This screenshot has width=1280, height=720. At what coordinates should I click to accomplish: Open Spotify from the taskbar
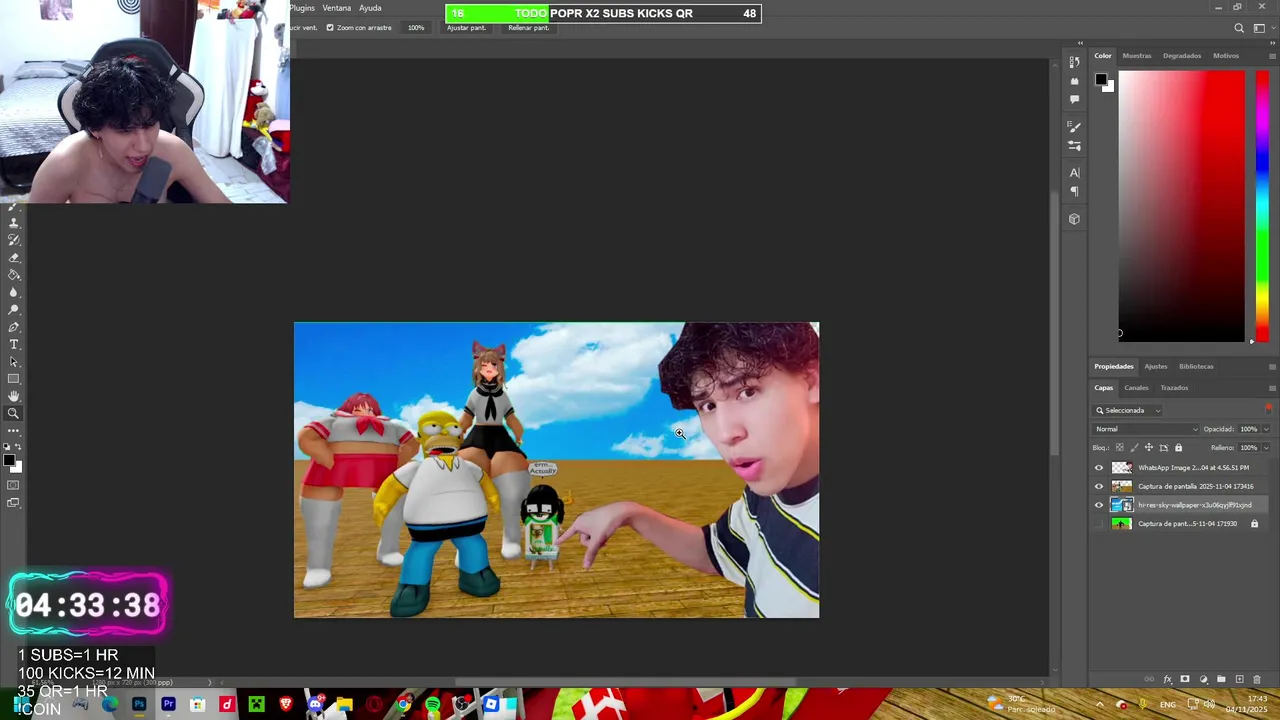[432, 705]
